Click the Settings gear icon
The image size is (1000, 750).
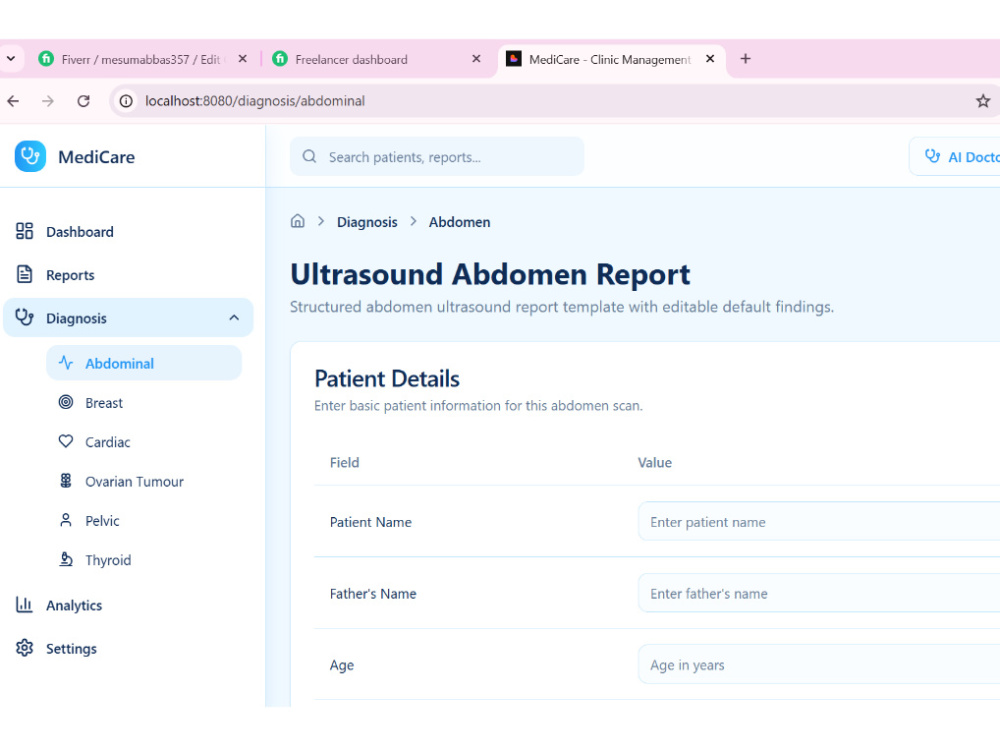tap(24, 648)
